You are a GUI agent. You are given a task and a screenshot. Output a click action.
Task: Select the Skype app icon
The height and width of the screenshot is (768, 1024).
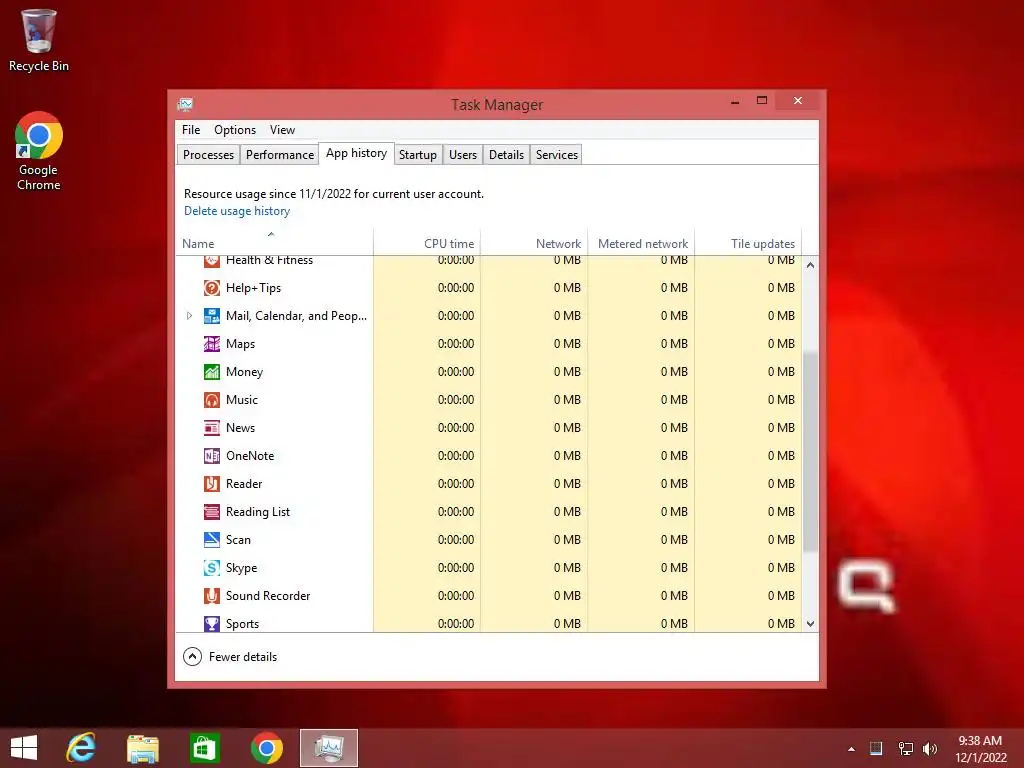[212, 568]
